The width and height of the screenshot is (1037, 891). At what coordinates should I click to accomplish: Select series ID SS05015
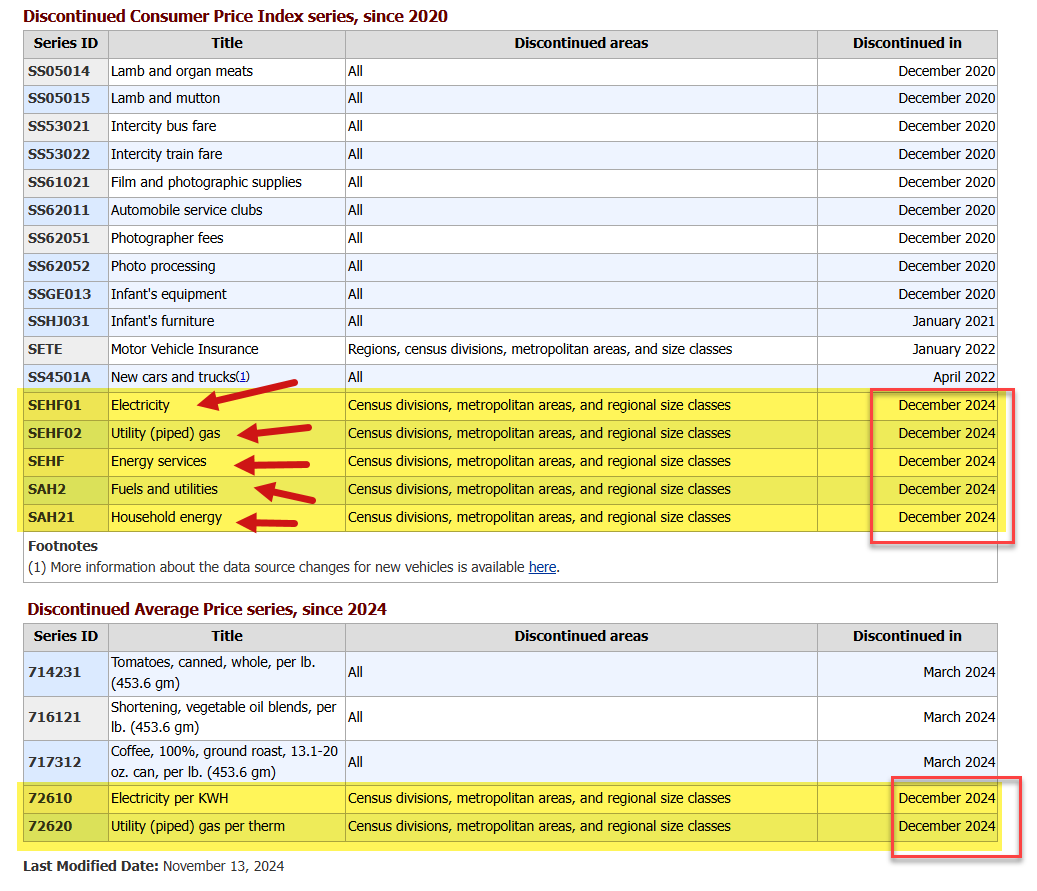coord(58,98)
